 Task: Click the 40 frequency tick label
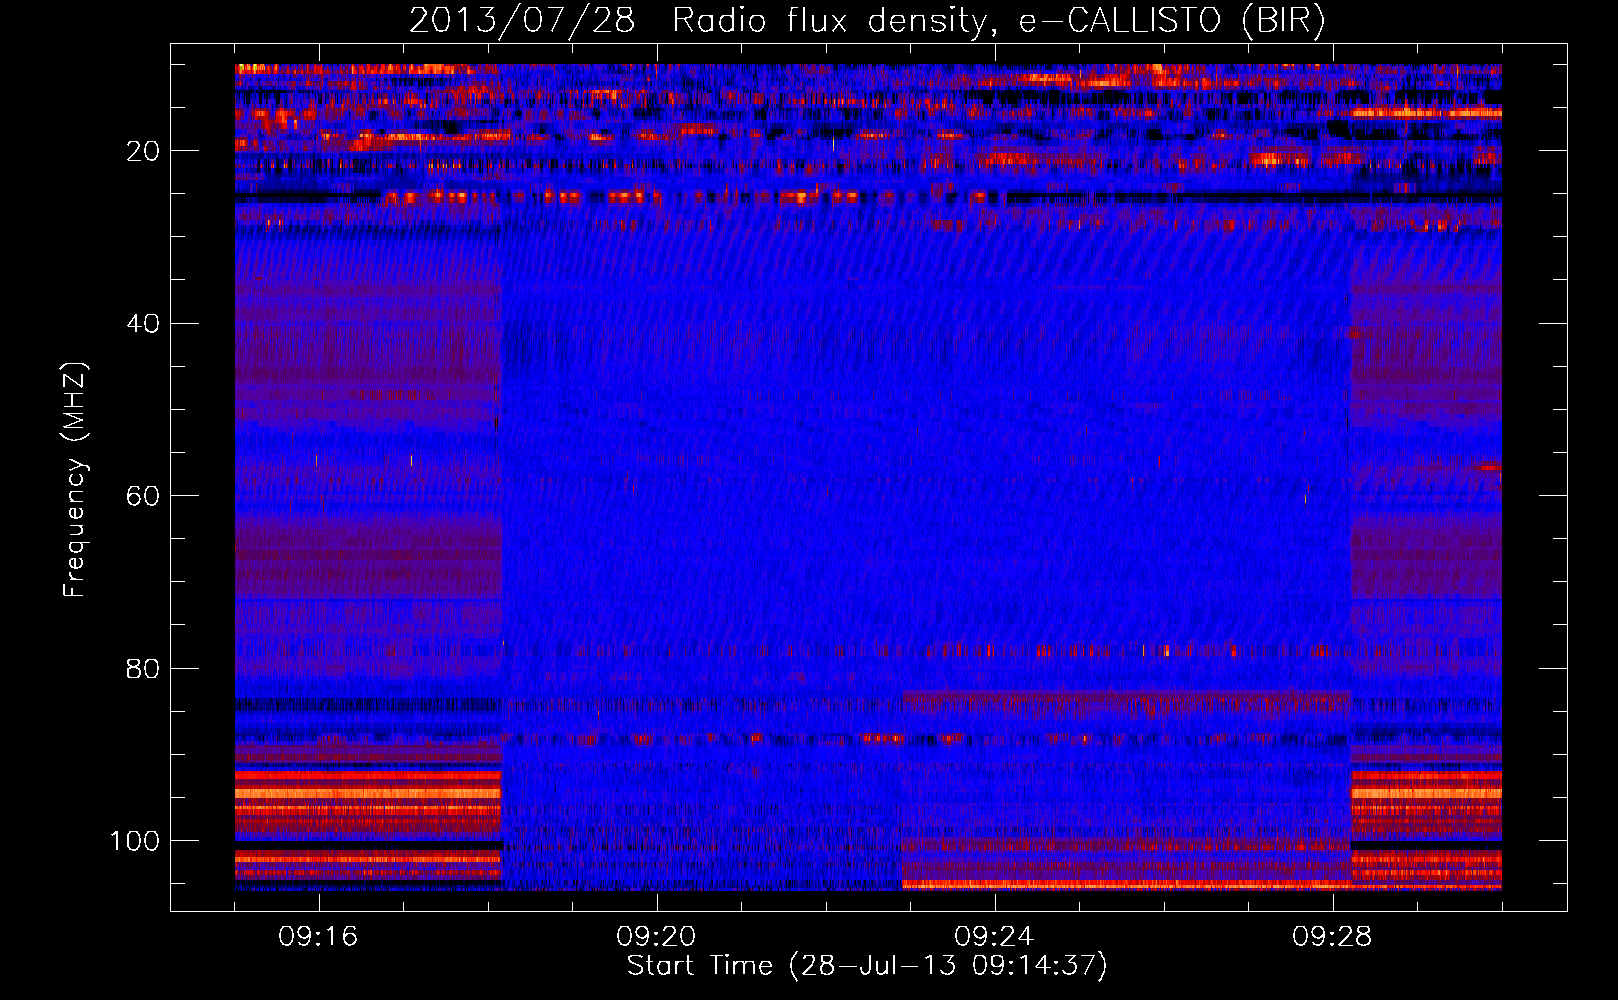pos(143,324)
